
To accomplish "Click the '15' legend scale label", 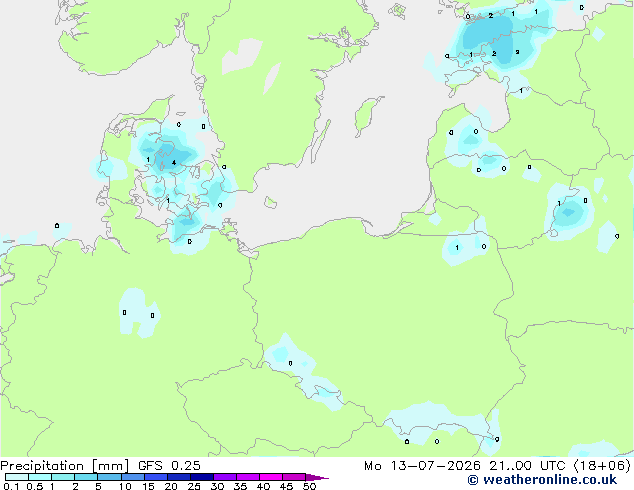I will 148,486.
